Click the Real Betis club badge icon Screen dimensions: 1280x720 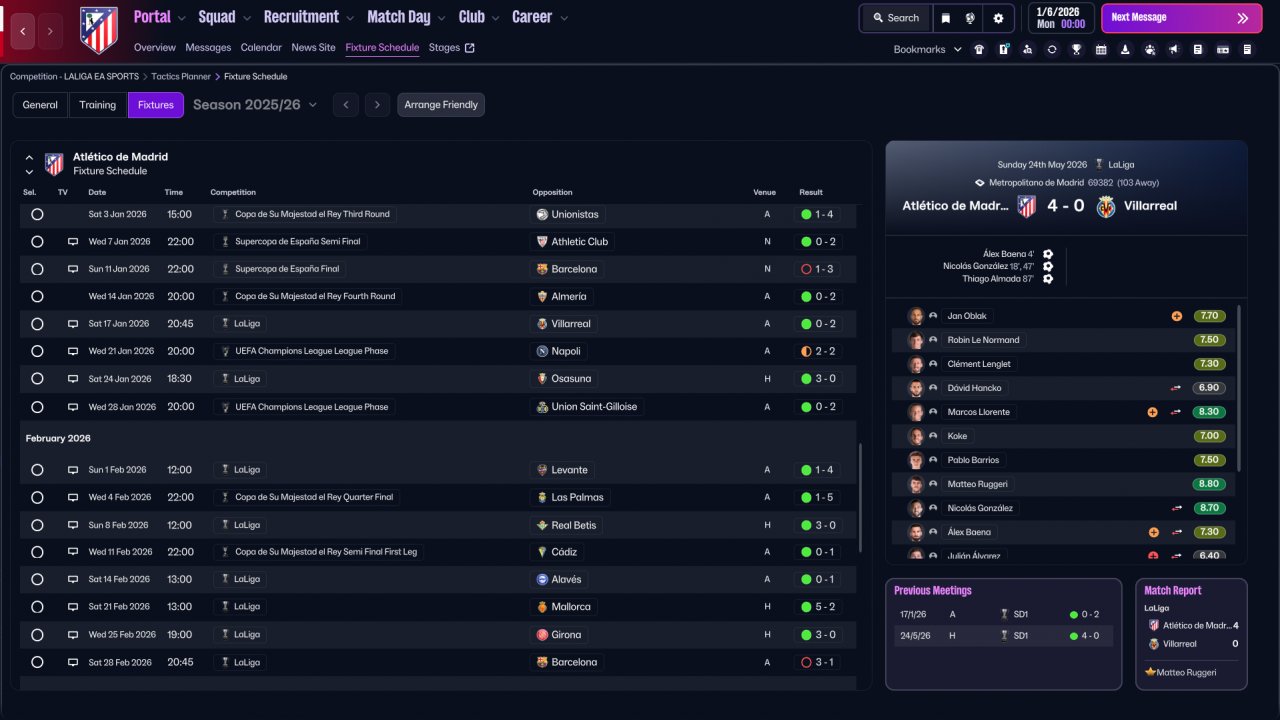point(542,525)
